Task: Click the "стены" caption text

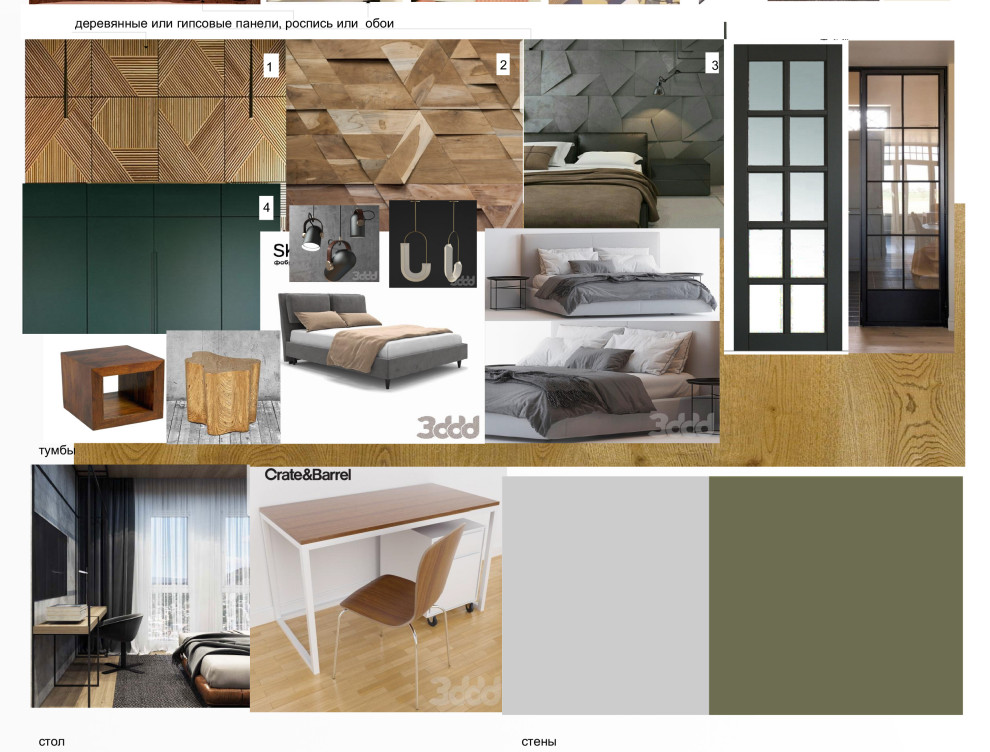Action: click(538, 741)
